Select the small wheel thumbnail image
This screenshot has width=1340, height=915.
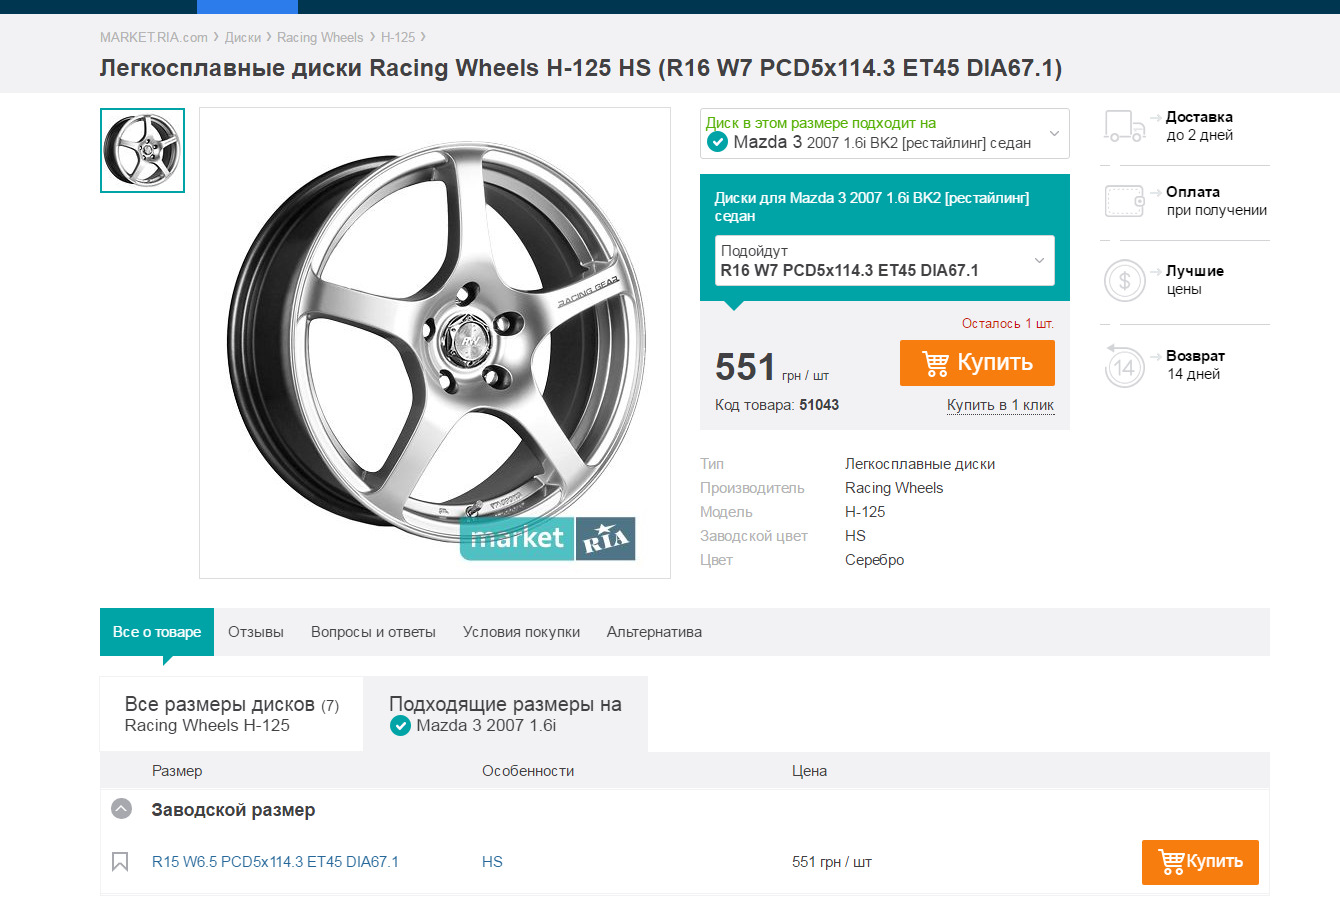click(142, 150)
